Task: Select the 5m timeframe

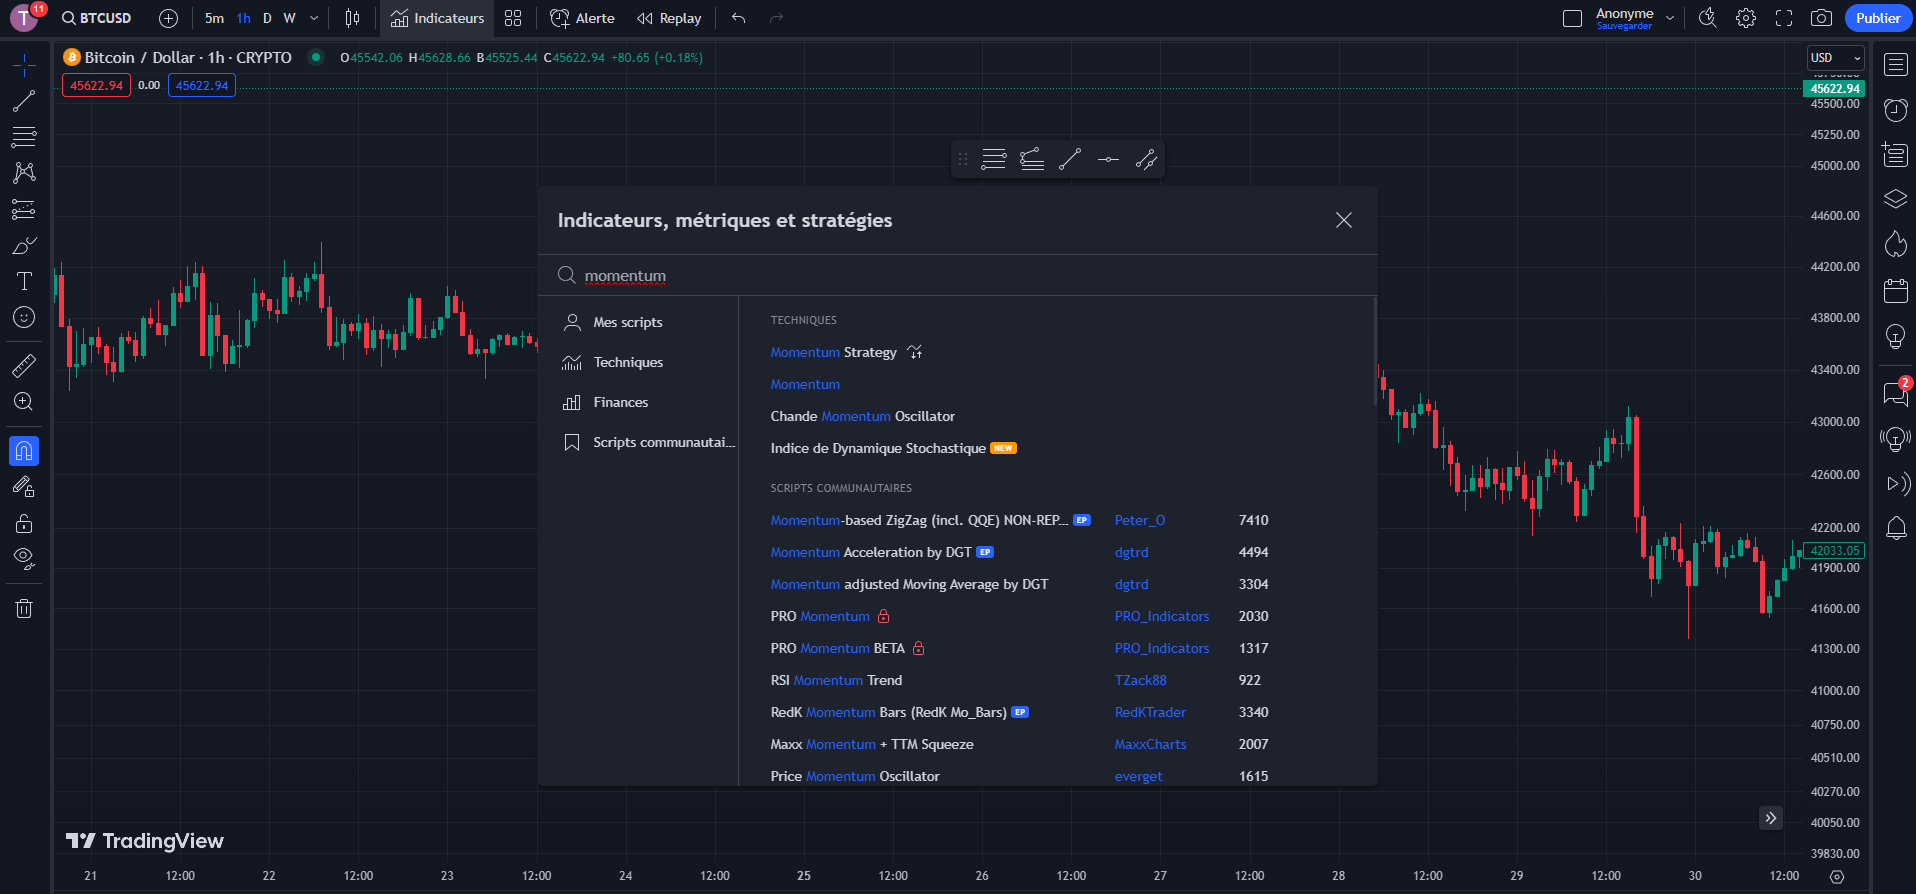Action: click(214, 18)
